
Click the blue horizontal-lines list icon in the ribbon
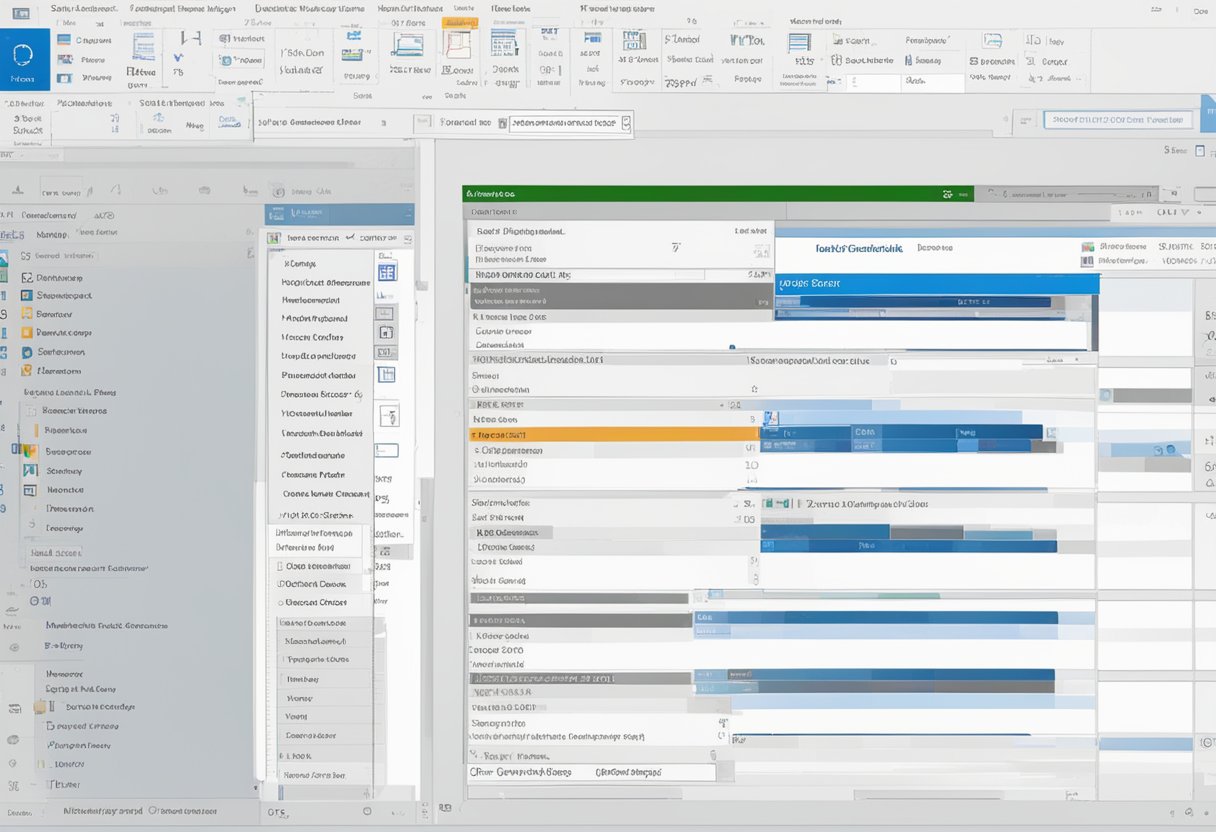point(799,42)
